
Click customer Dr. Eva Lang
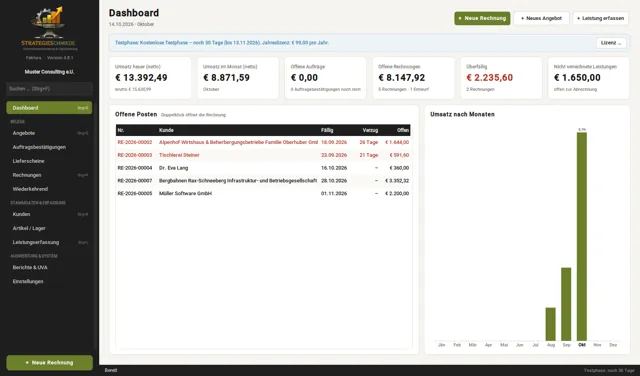point(173,168)
